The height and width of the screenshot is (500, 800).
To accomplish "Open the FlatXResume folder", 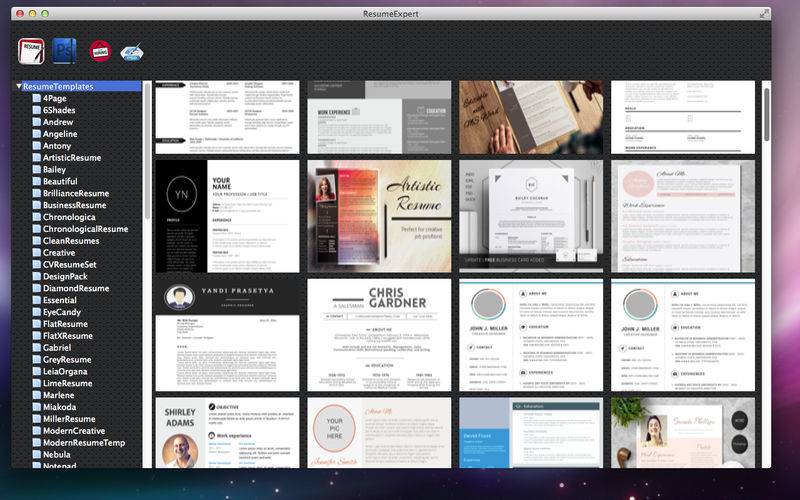I will point(63,336).
